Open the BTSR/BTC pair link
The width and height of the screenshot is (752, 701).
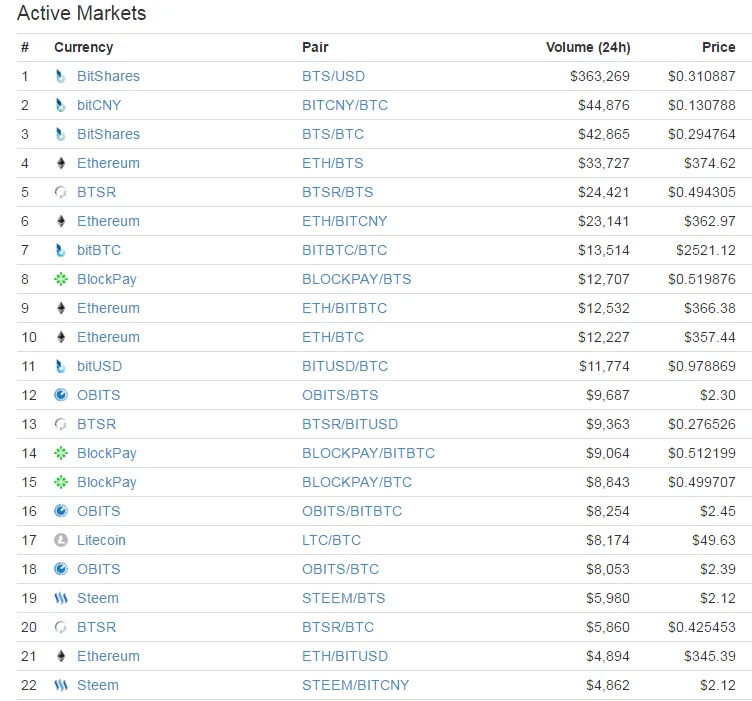[x=338, y=627]
